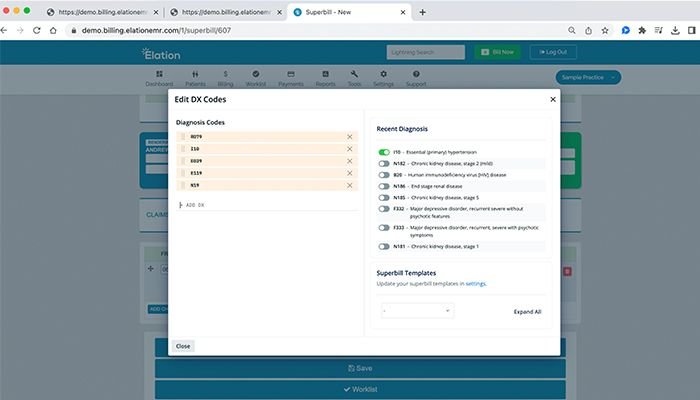Switch to the Superbill - New tab

[x=344, y=12]
